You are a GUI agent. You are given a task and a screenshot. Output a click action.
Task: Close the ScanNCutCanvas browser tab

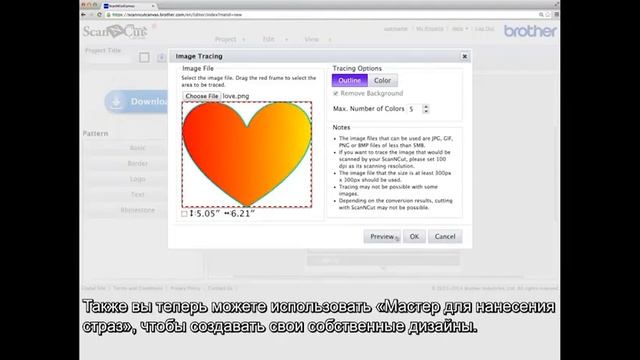pyautogui.click(x=153, y=6)
